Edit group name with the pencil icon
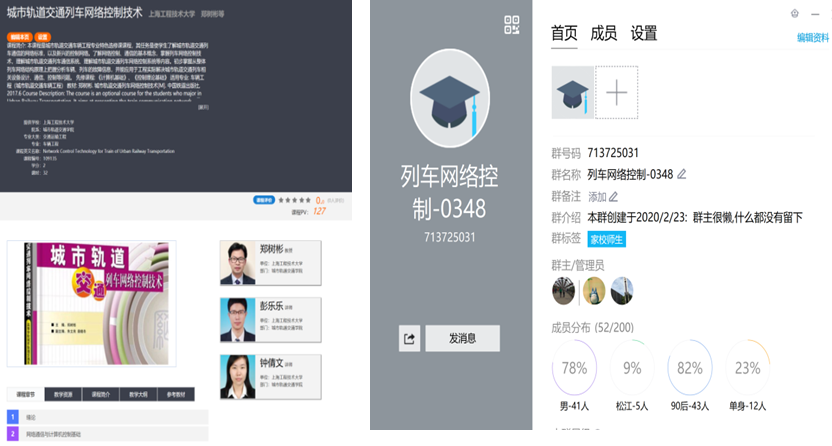Image resolution: width=832 pixels, height=446 pixels. pos(682,174)
